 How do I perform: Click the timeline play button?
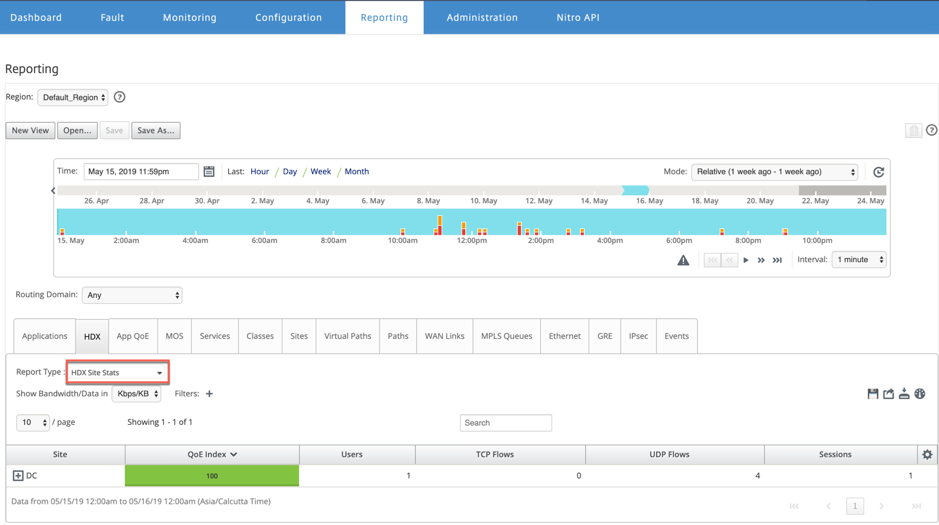tap(746, 260)
